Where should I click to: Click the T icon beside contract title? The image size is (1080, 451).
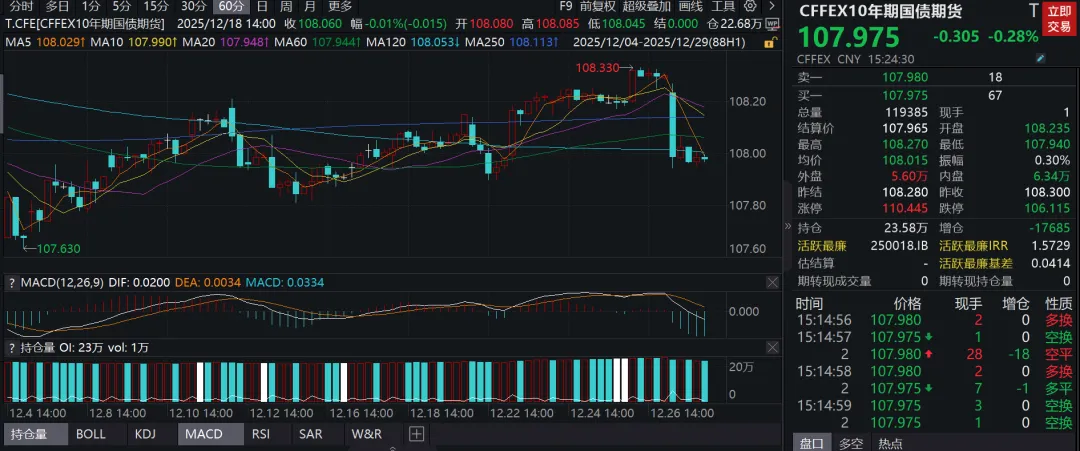[x=1032, y=11]
